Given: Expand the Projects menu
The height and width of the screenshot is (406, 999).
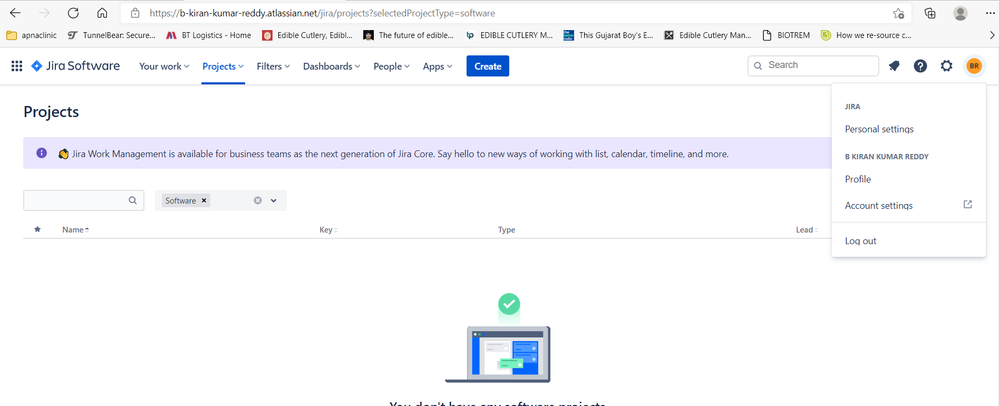Looking at the screenshot, I should point(223,66).
